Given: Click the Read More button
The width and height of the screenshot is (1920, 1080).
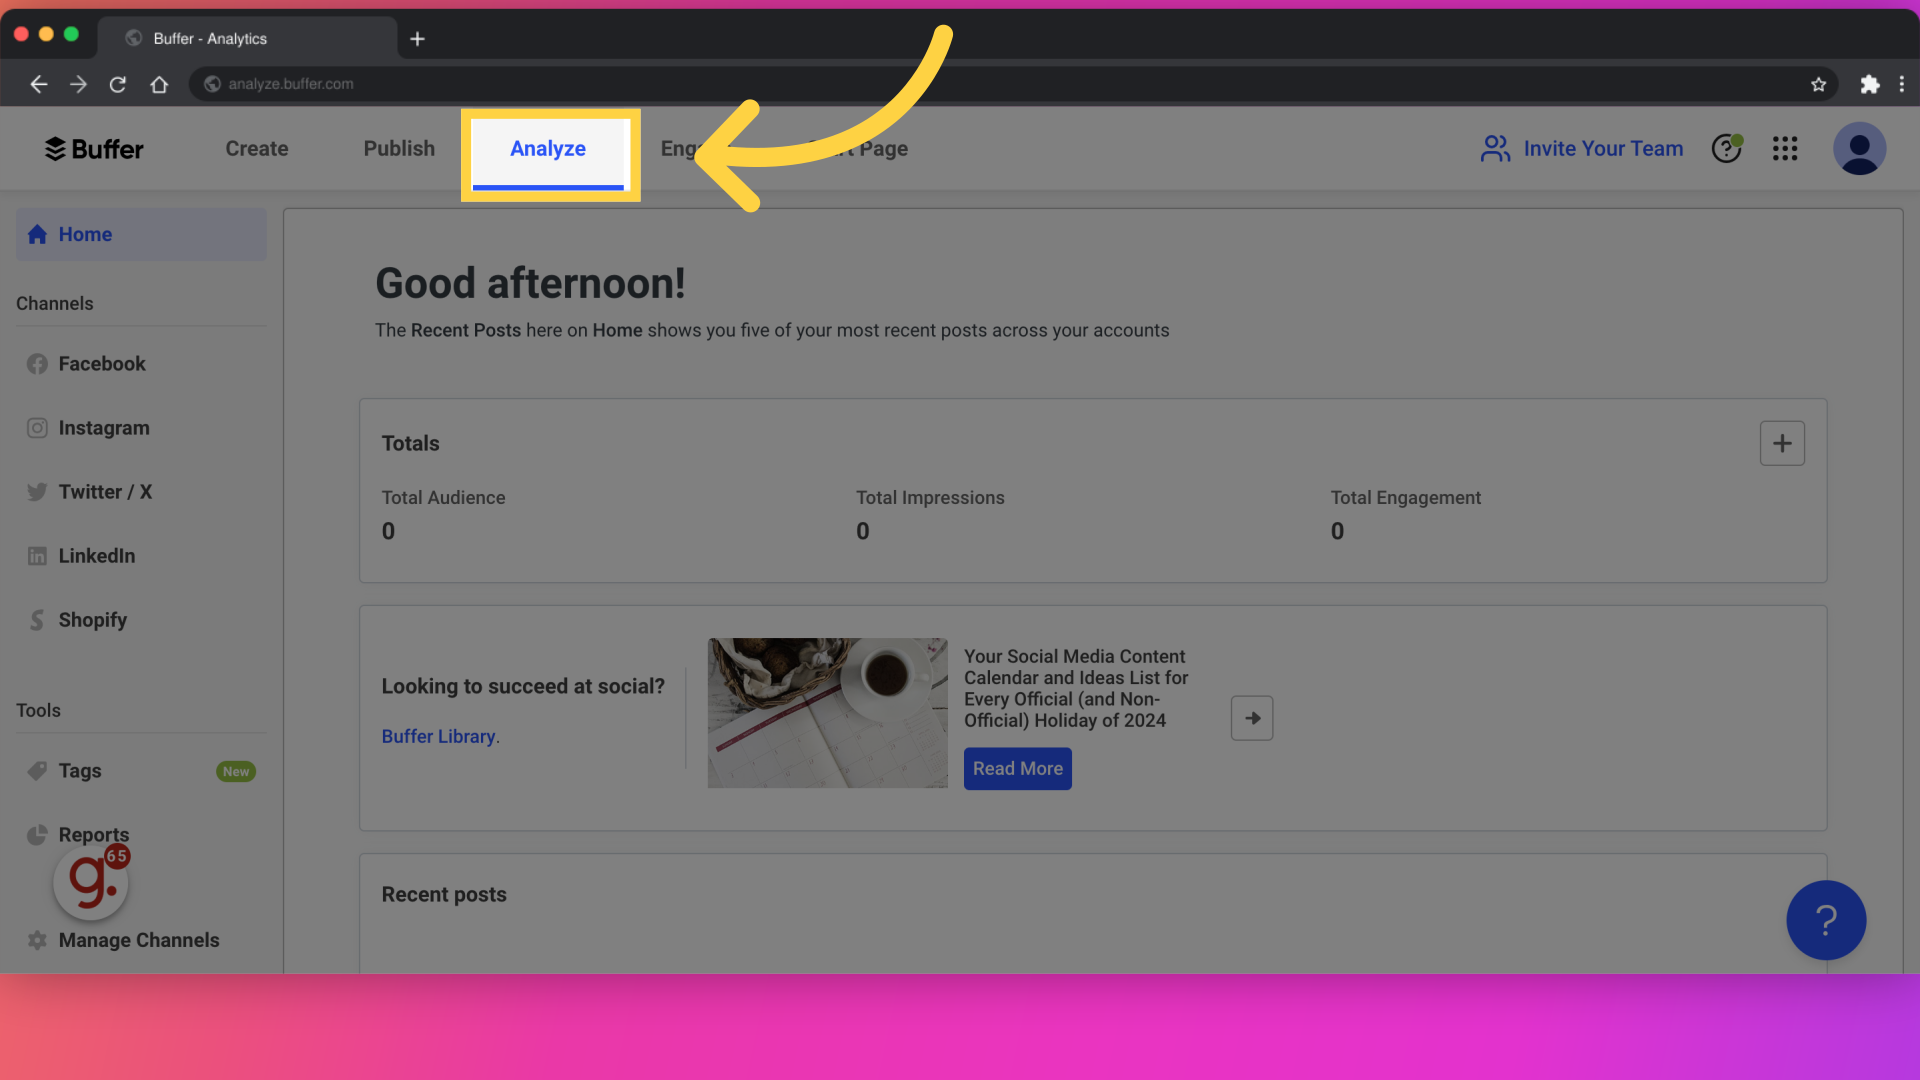Looking at the screenshot, I should (1015, 767).
